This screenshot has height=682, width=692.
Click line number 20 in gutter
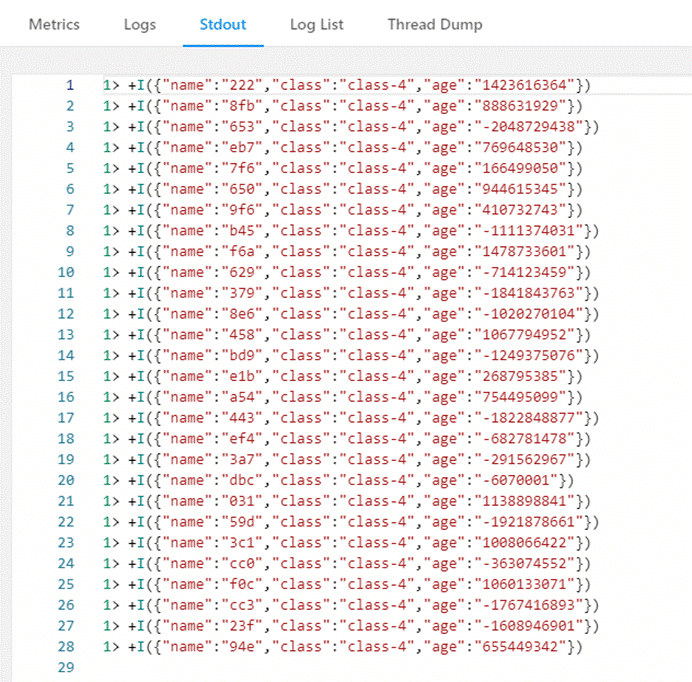(x=66, y=480)
